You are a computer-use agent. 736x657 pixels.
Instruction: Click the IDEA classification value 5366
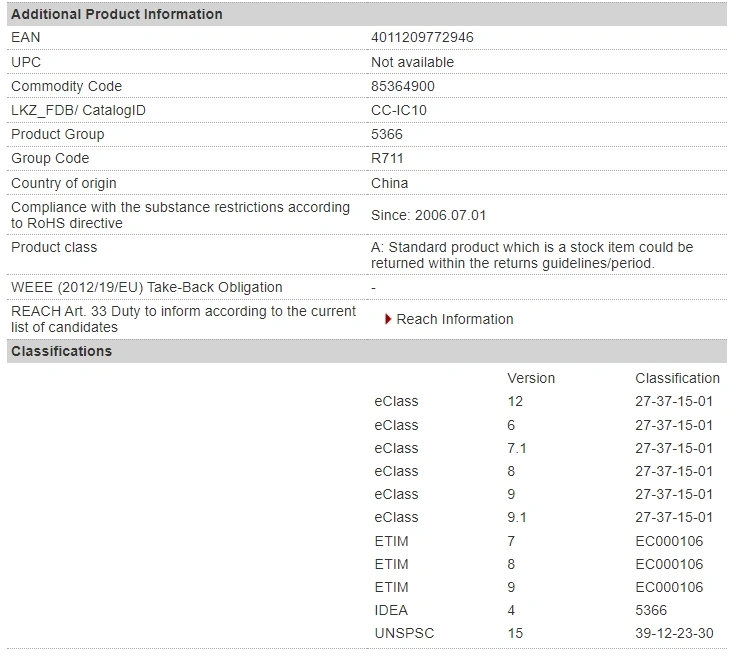pos(651,610)
